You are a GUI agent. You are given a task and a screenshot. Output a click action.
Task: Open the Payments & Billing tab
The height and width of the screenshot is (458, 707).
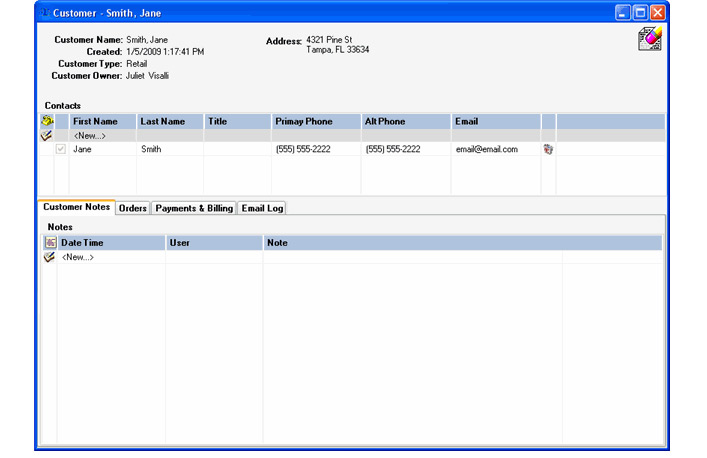click(x=194, y=208)
